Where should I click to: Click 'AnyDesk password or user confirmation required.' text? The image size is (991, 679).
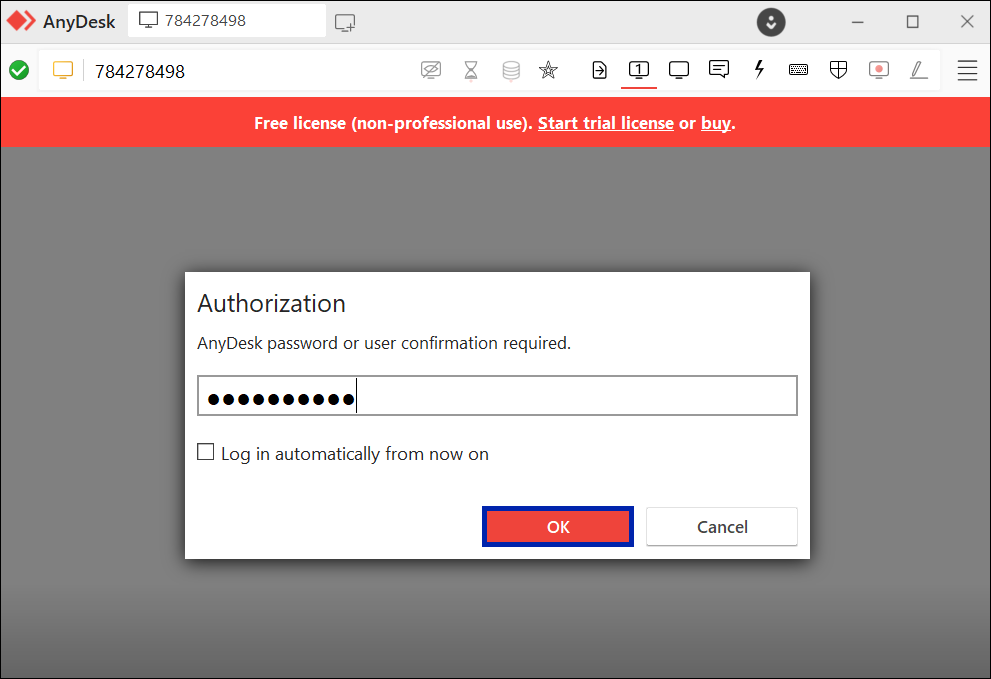tap(384, 343)
